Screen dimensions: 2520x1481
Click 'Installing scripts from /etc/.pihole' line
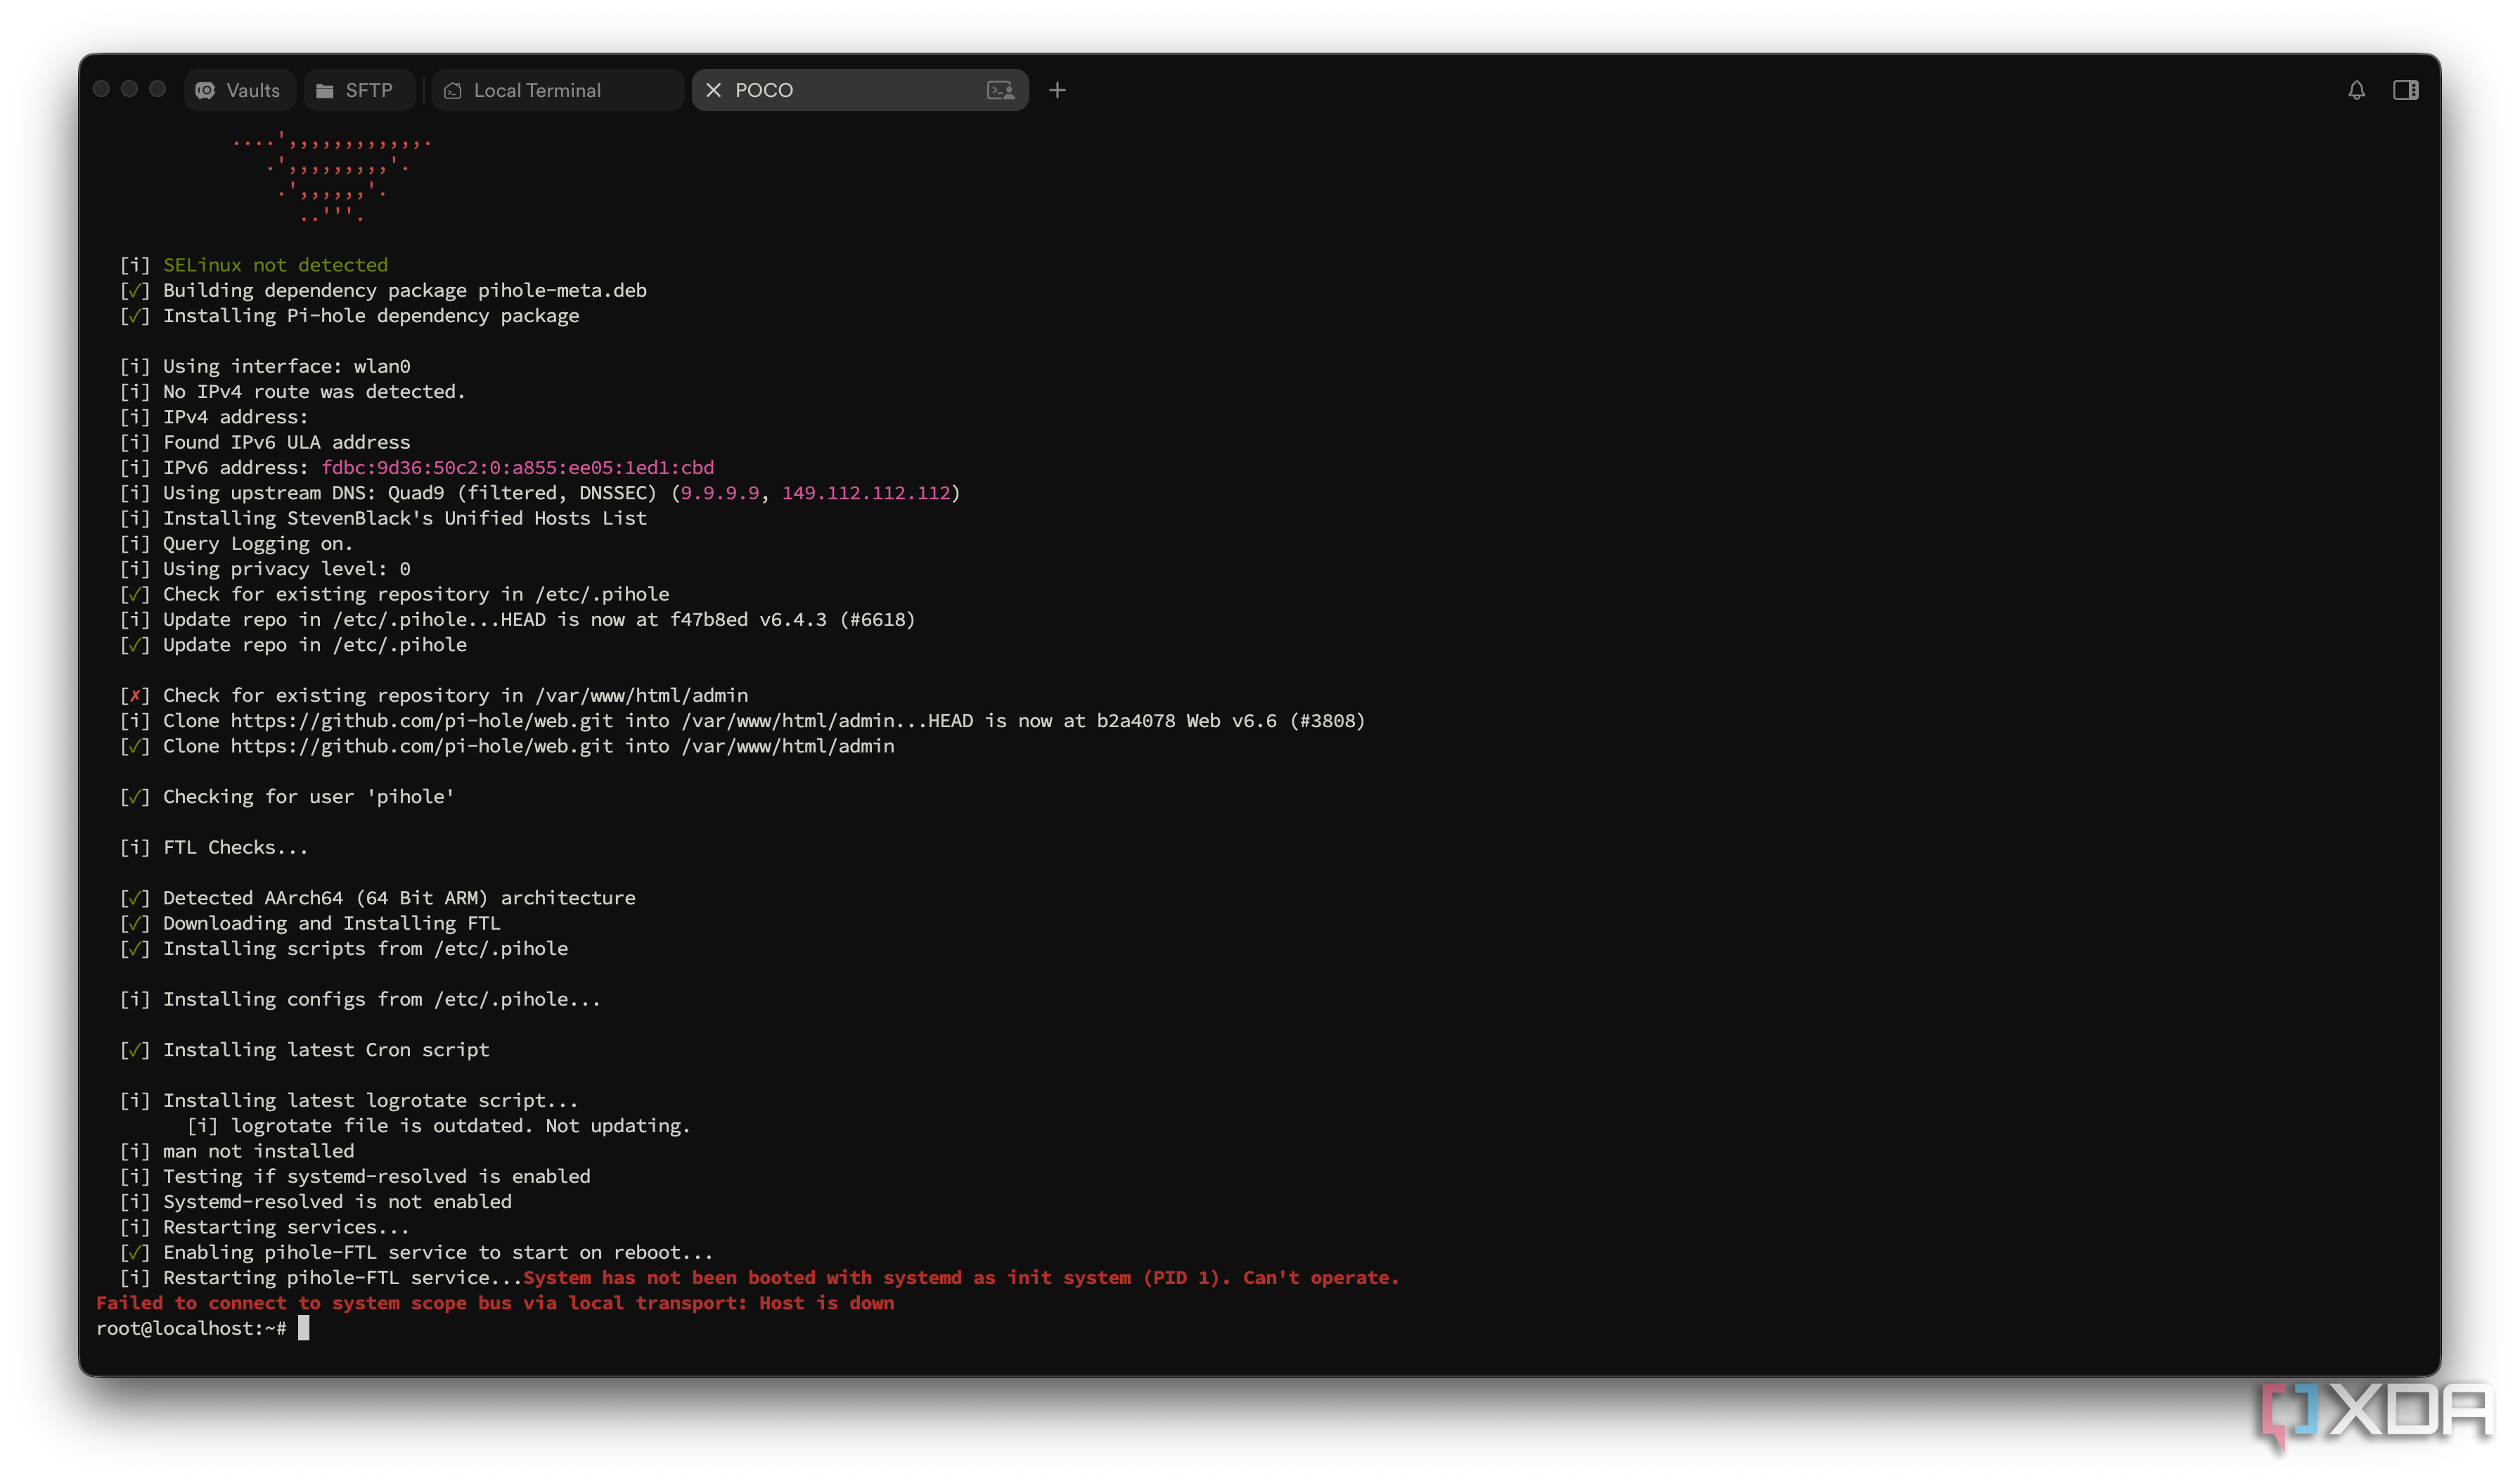(x=344, y=948)
